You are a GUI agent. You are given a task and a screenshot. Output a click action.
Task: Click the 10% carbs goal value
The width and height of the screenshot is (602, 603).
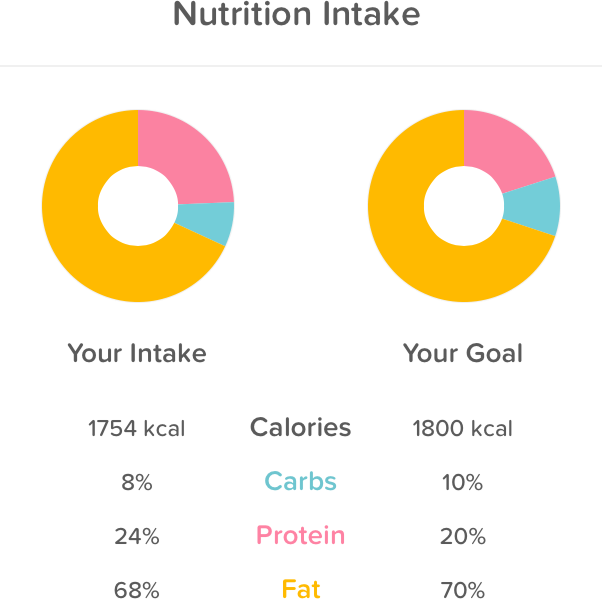click(462, 483)
